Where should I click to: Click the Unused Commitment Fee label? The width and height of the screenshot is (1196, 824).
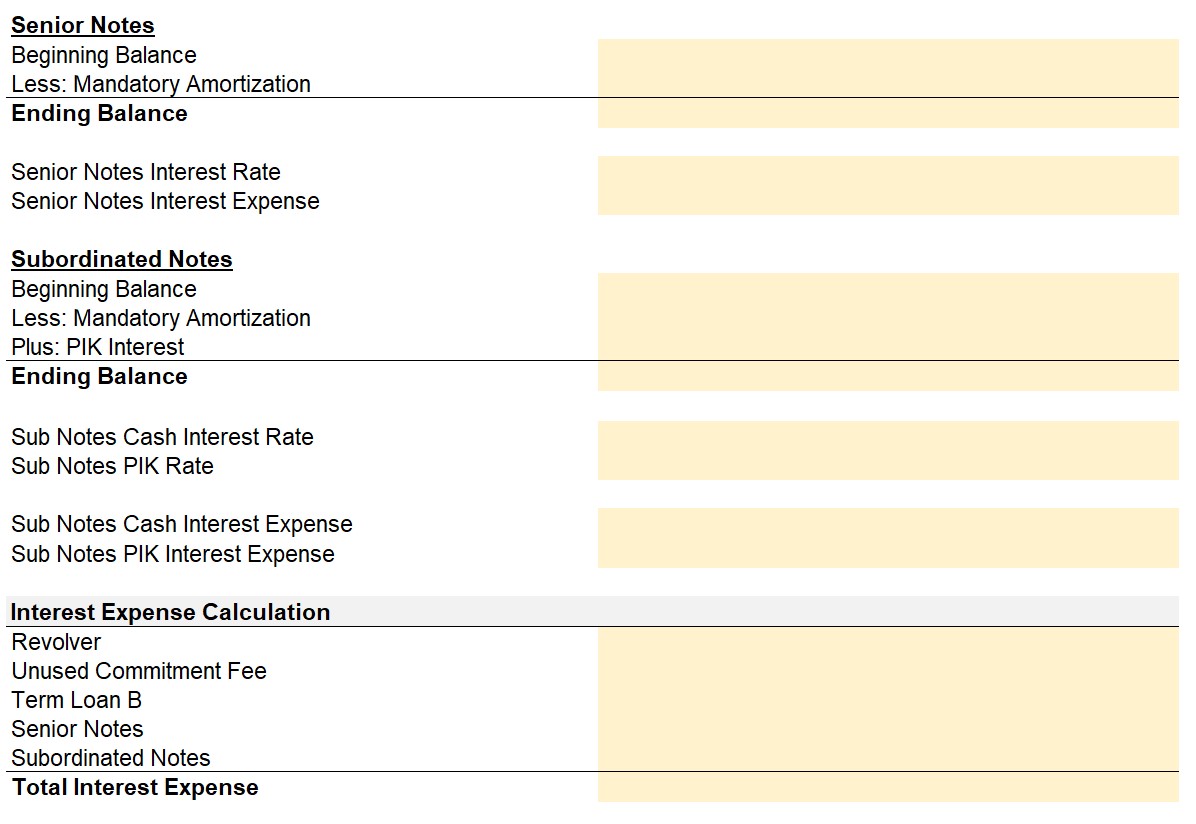point(139,671)
